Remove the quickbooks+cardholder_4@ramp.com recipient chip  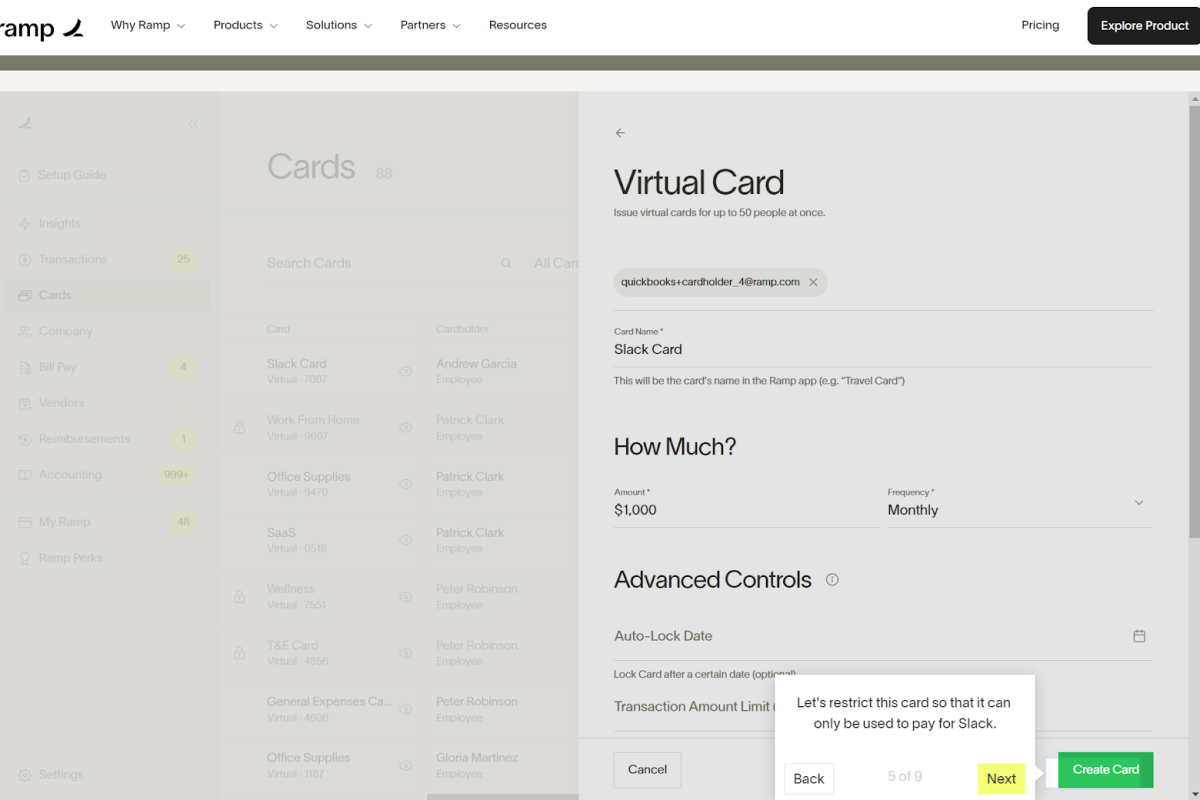point(813,282)
